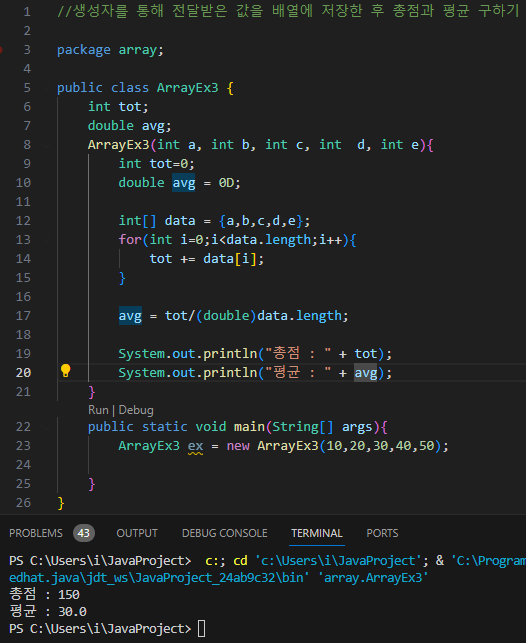Click 'int tot=0;' on line 9

157,164
